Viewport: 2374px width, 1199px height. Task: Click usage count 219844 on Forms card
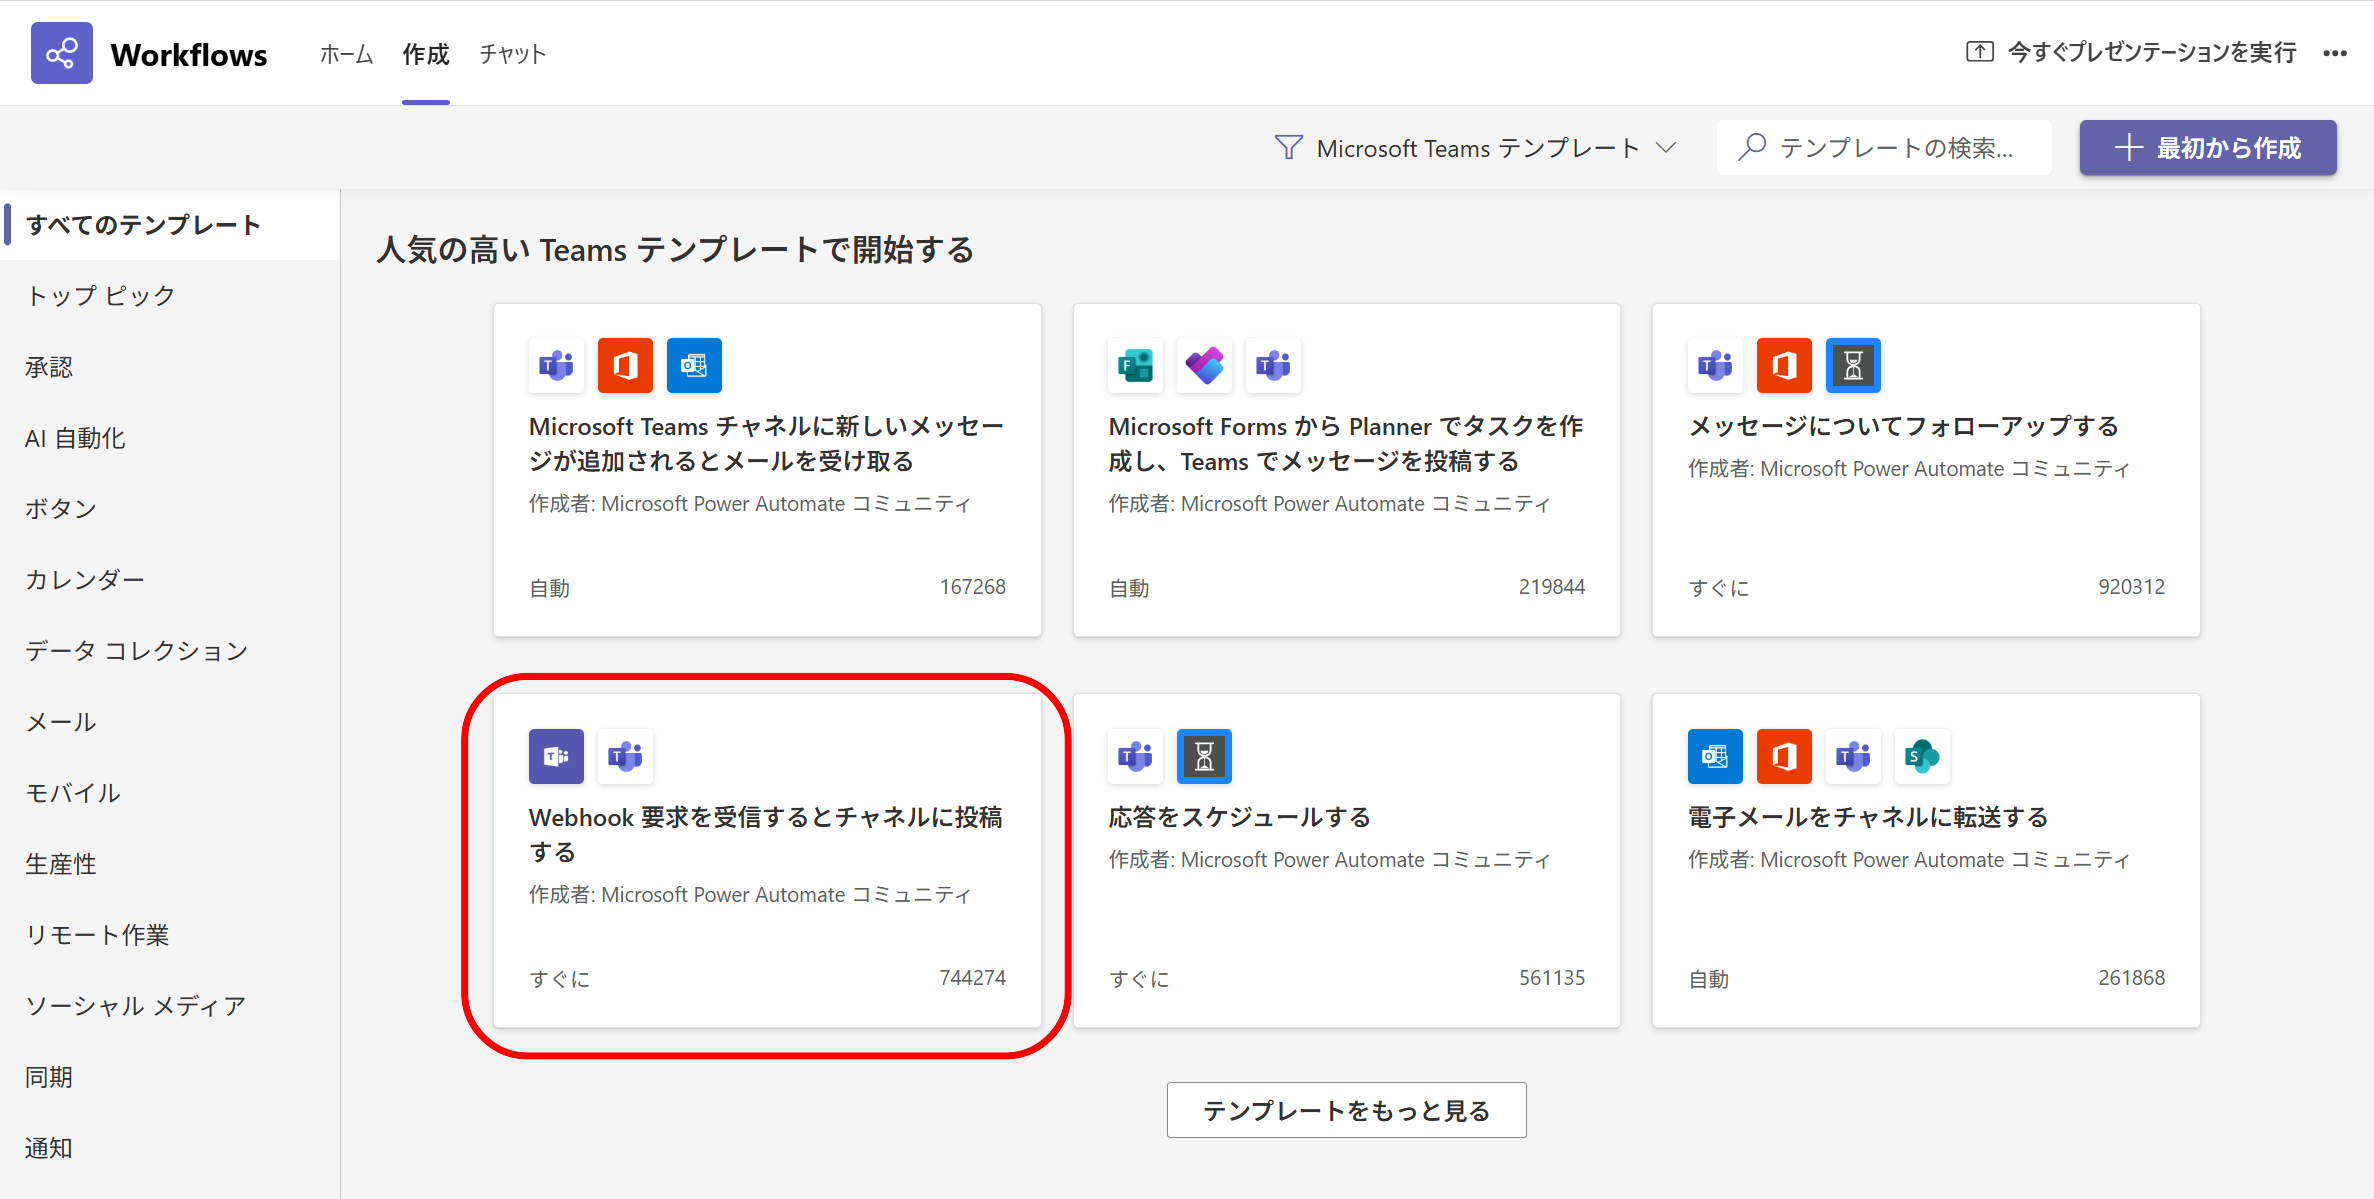tap(1552, 587)
